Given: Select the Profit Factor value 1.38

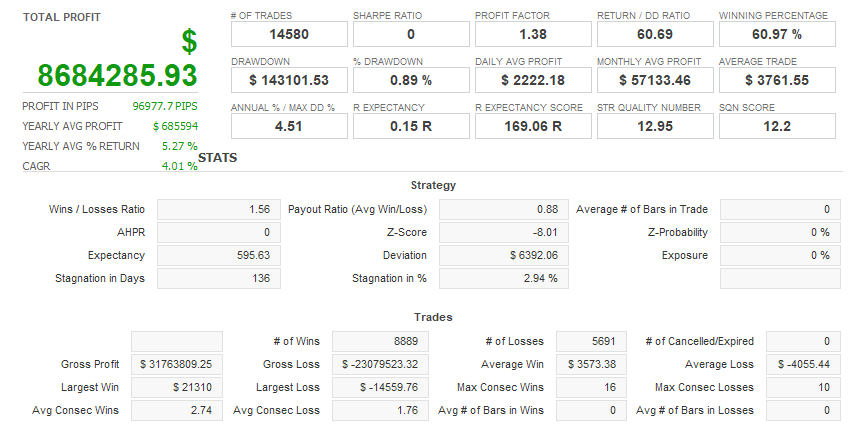Looking at the screenshot, I should [x=532, y=34].
